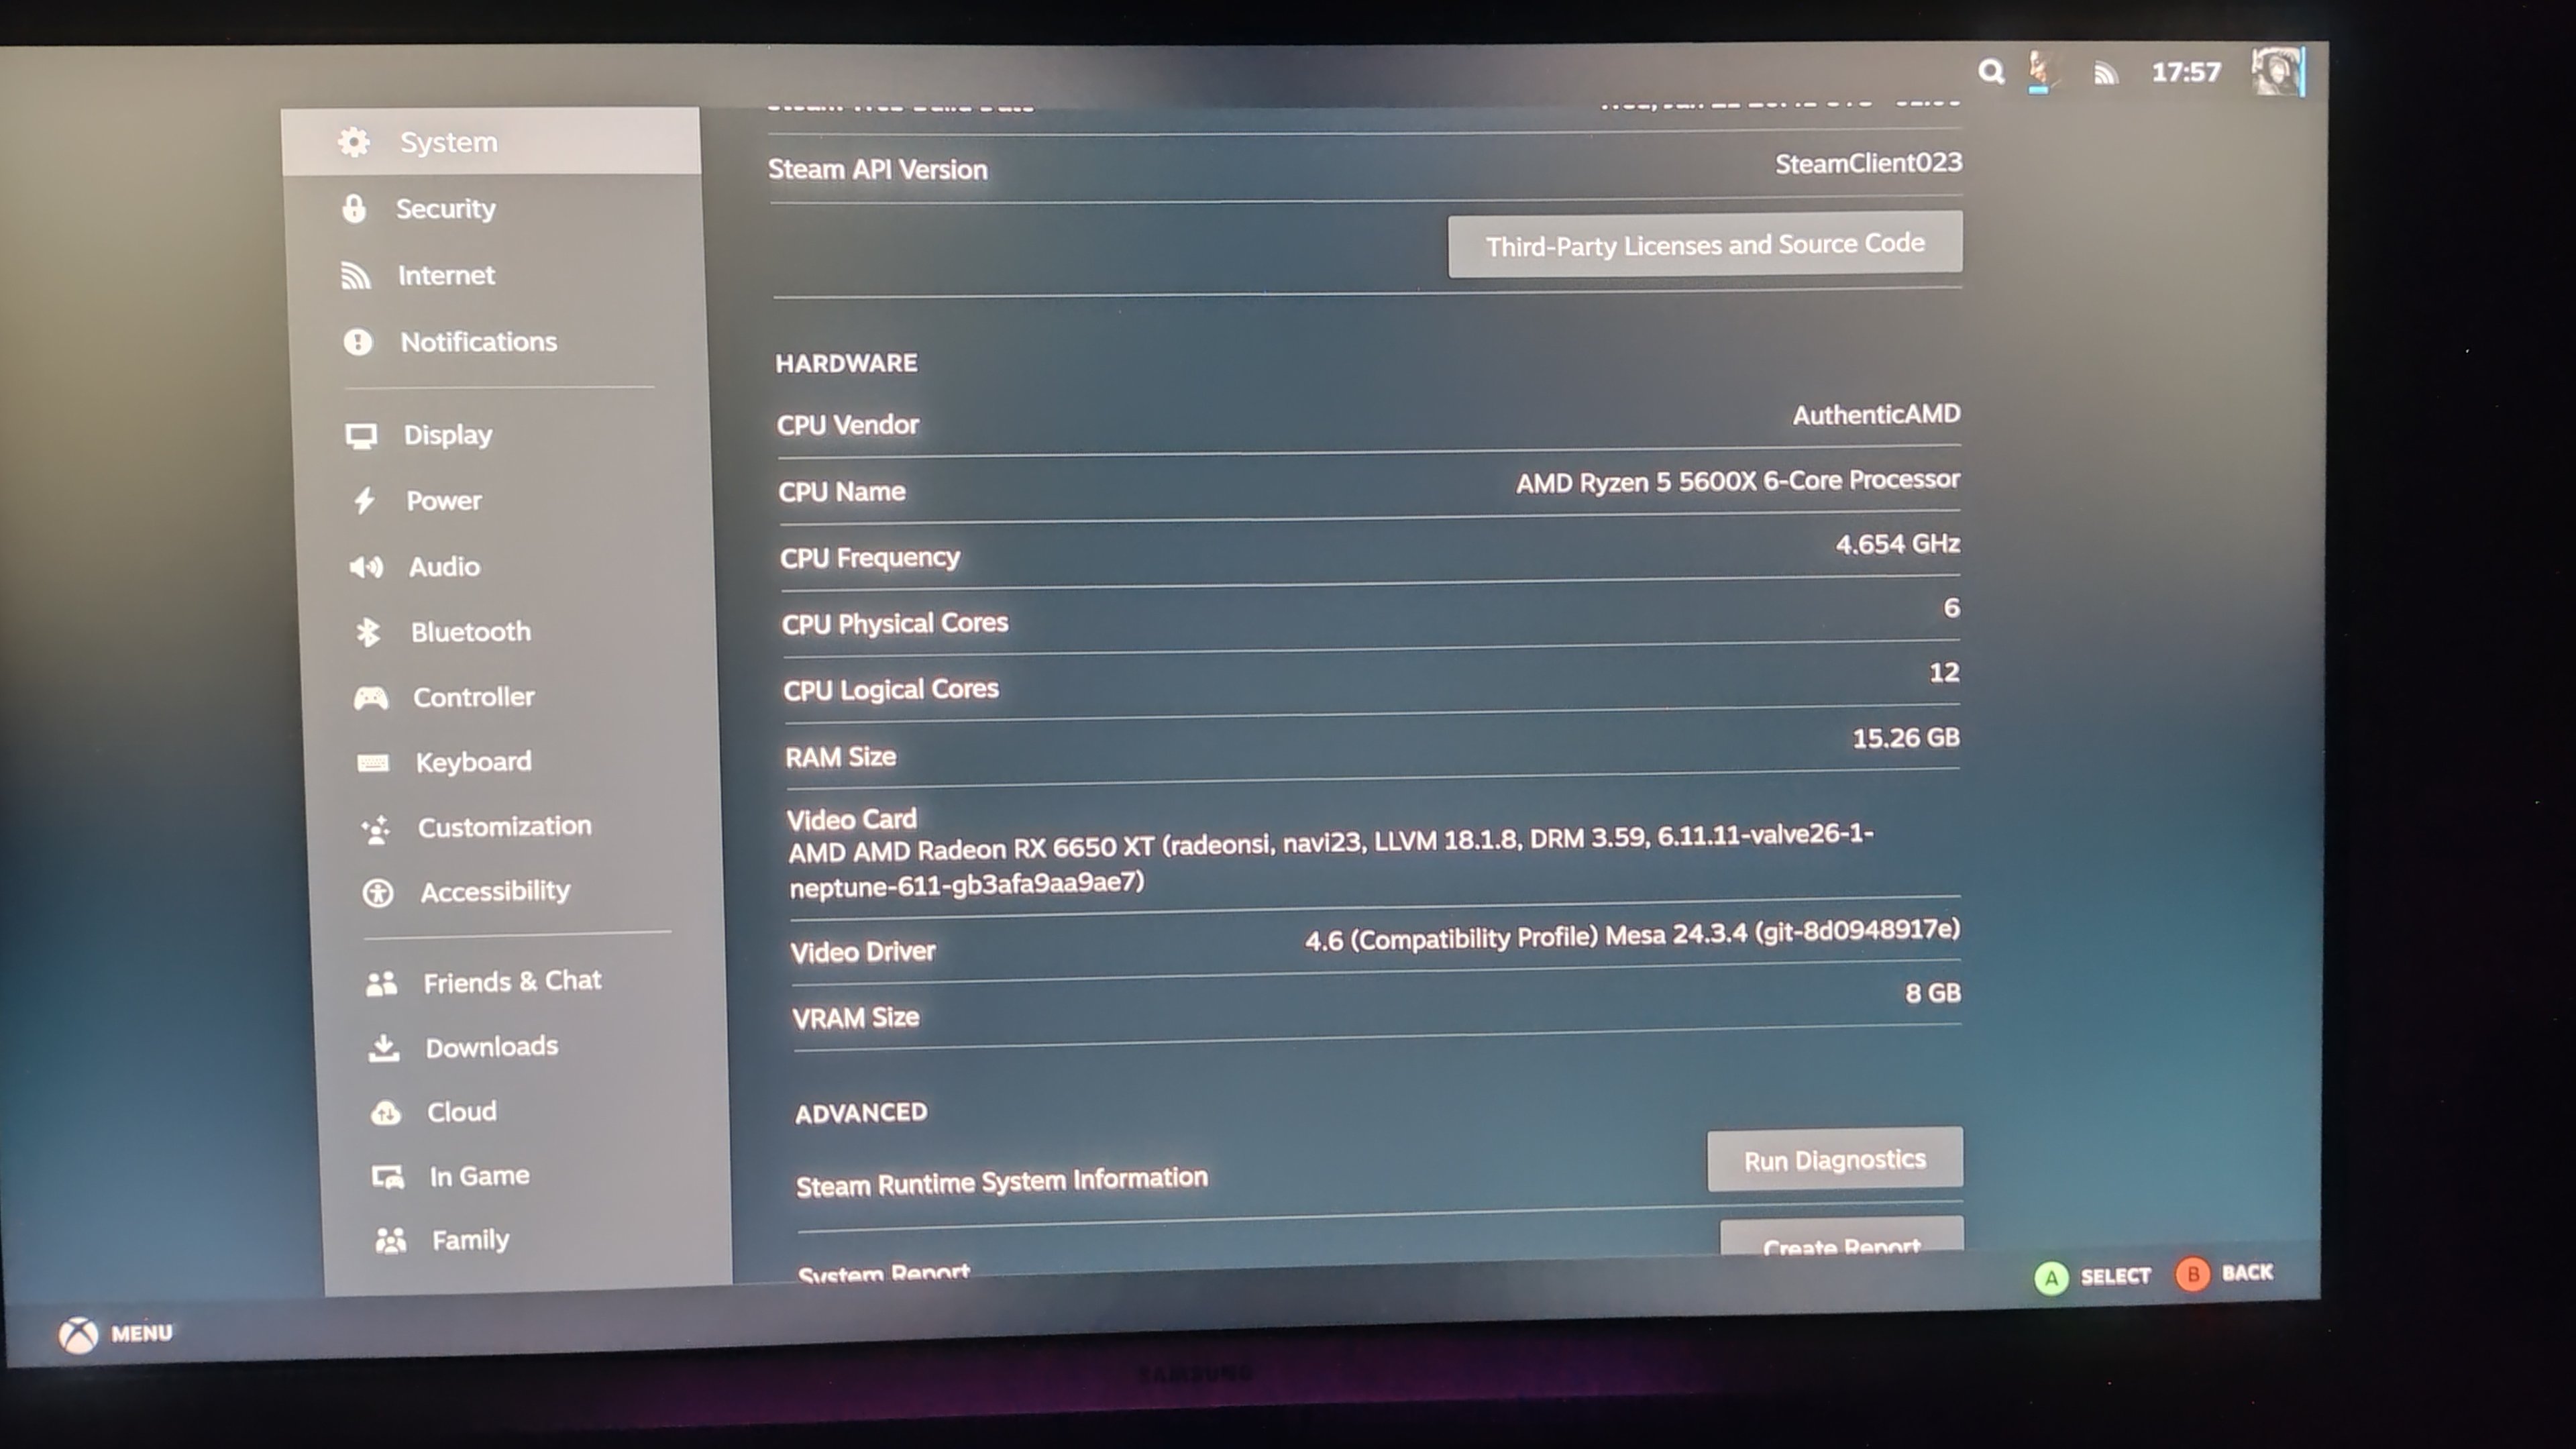Switch to the Internet settings tab
Viewport: 2576px width, 1449px height.
(x=446, y=275)
